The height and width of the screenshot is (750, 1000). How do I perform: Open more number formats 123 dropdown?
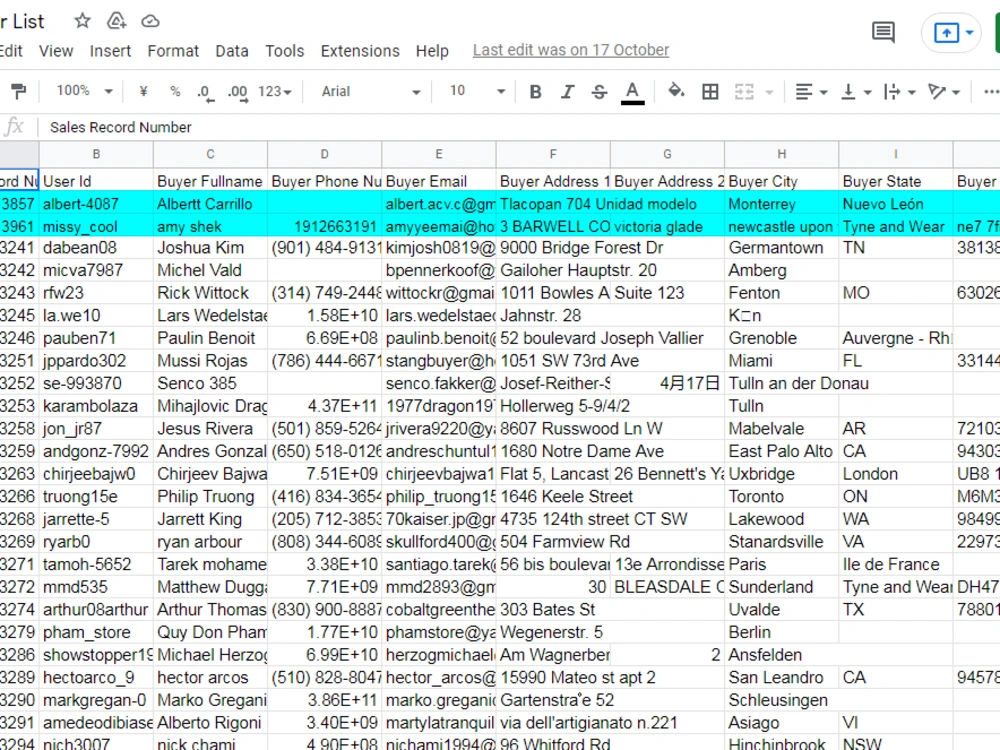click(275, 92)
